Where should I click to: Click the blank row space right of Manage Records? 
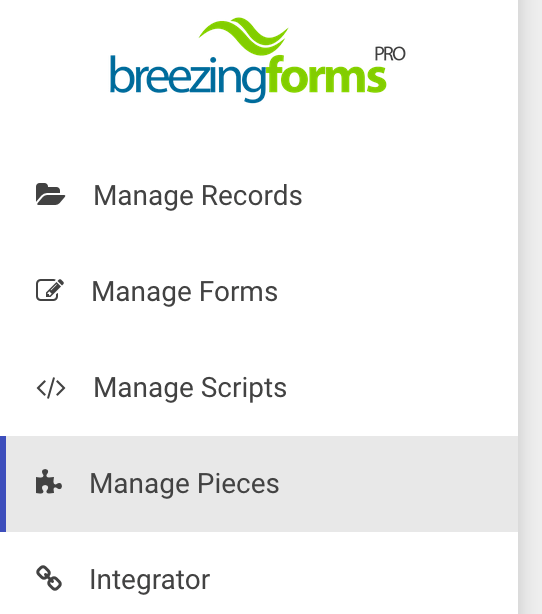tap(409, 195)
